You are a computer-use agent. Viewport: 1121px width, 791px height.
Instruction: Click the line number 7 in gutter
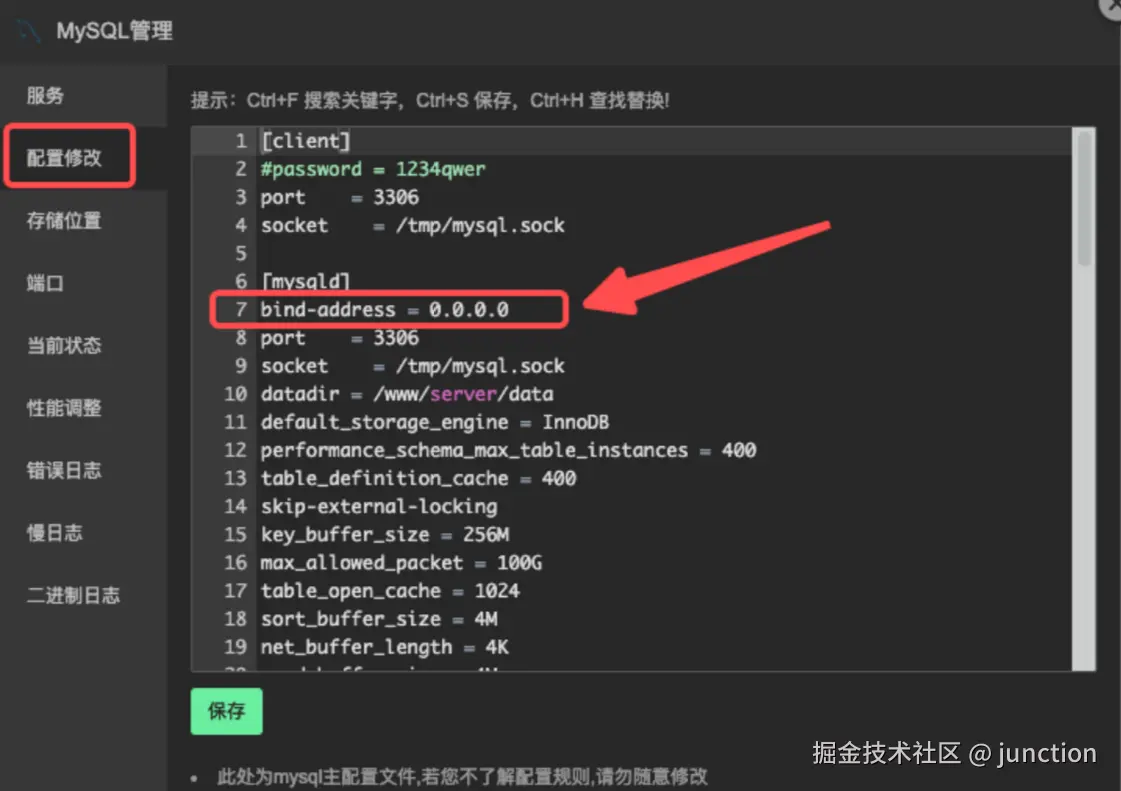[241, 310]
